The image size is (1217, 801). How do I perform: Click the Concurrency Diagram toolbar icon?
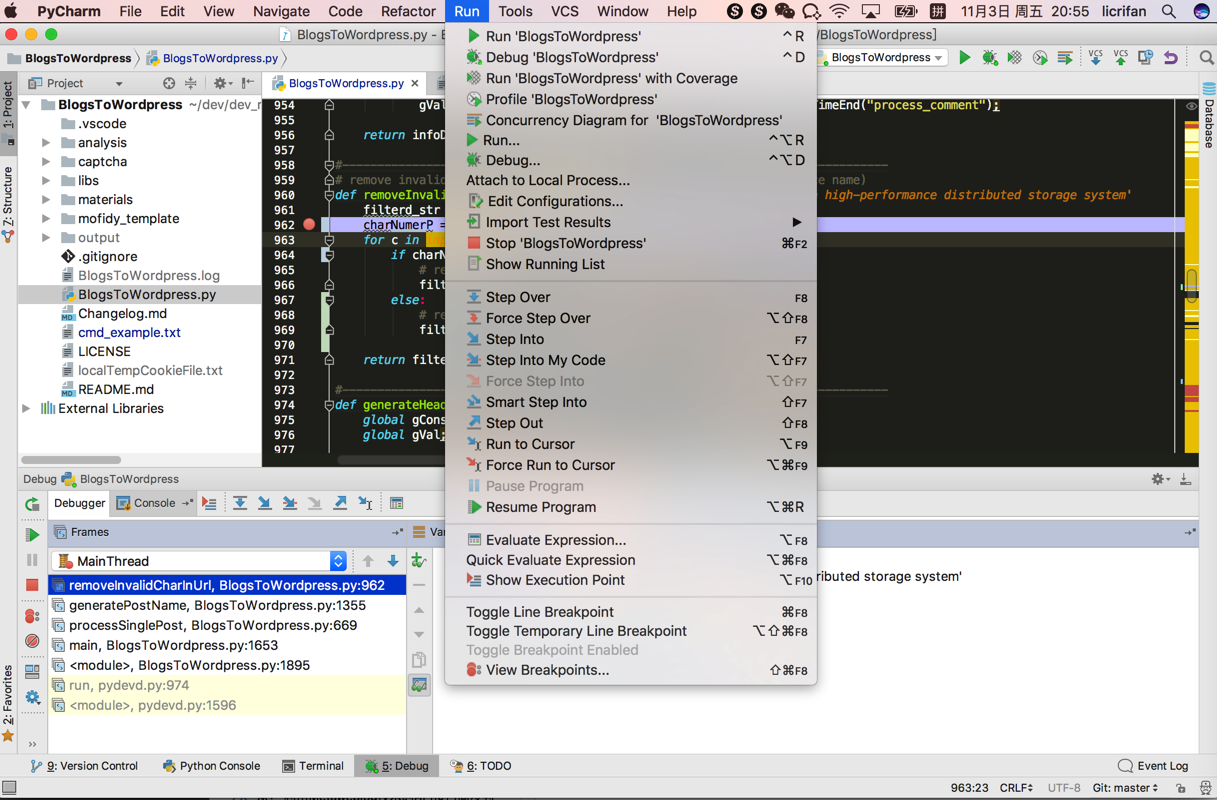(1065, 58)
